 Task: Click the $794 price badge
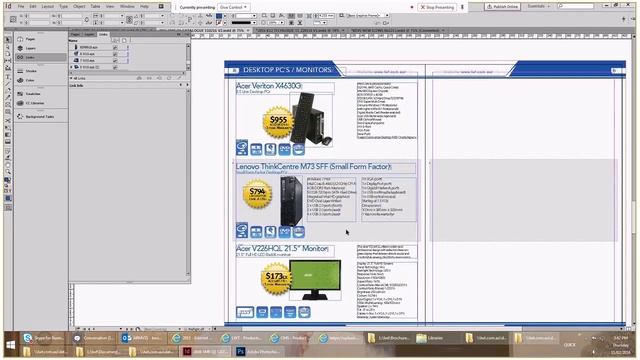pos(257,193)
